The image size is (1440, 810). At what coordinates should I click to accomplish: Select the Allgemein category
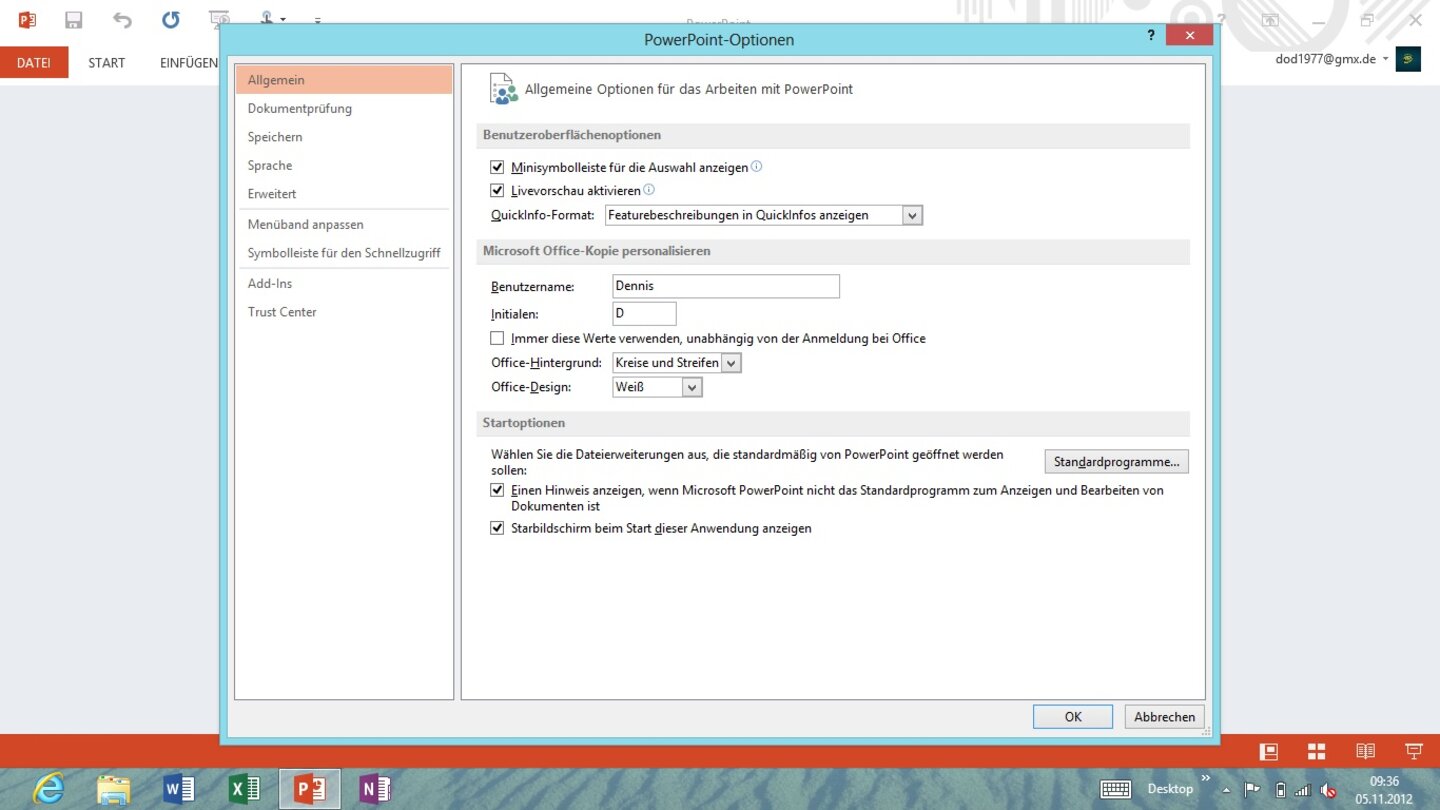pyautogui.click(x=344, y=80)
